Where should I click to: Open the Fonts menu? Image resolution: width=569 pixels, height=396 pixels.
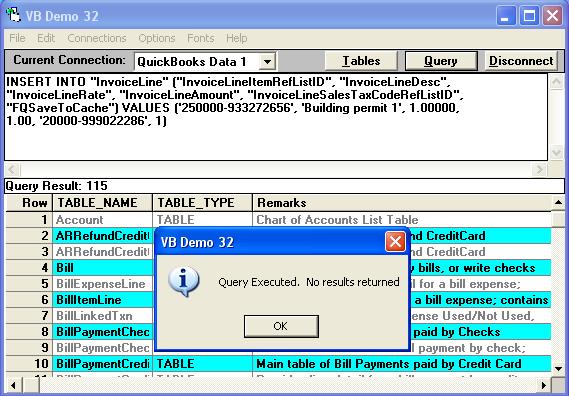(x=201, y=38)
